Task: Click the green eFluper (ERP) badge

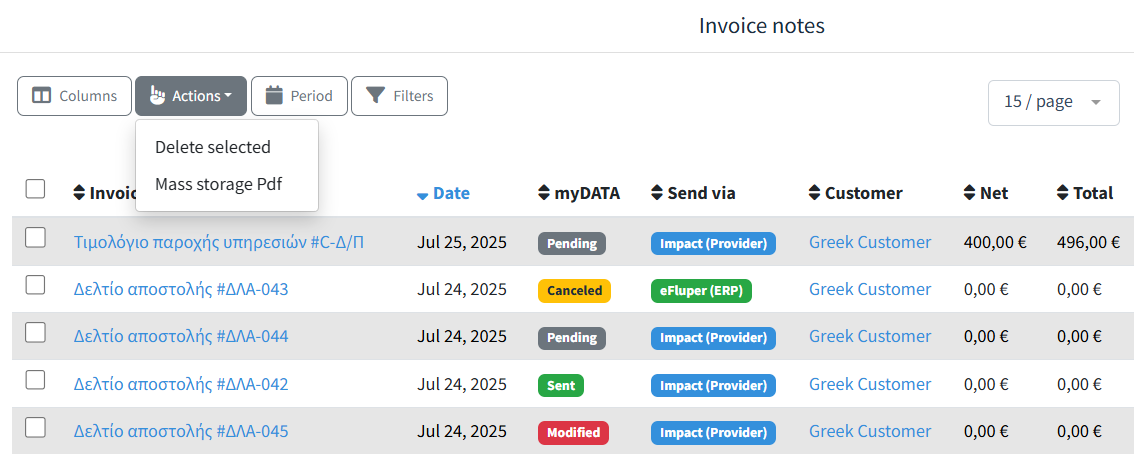Action: tap(700, 291)
